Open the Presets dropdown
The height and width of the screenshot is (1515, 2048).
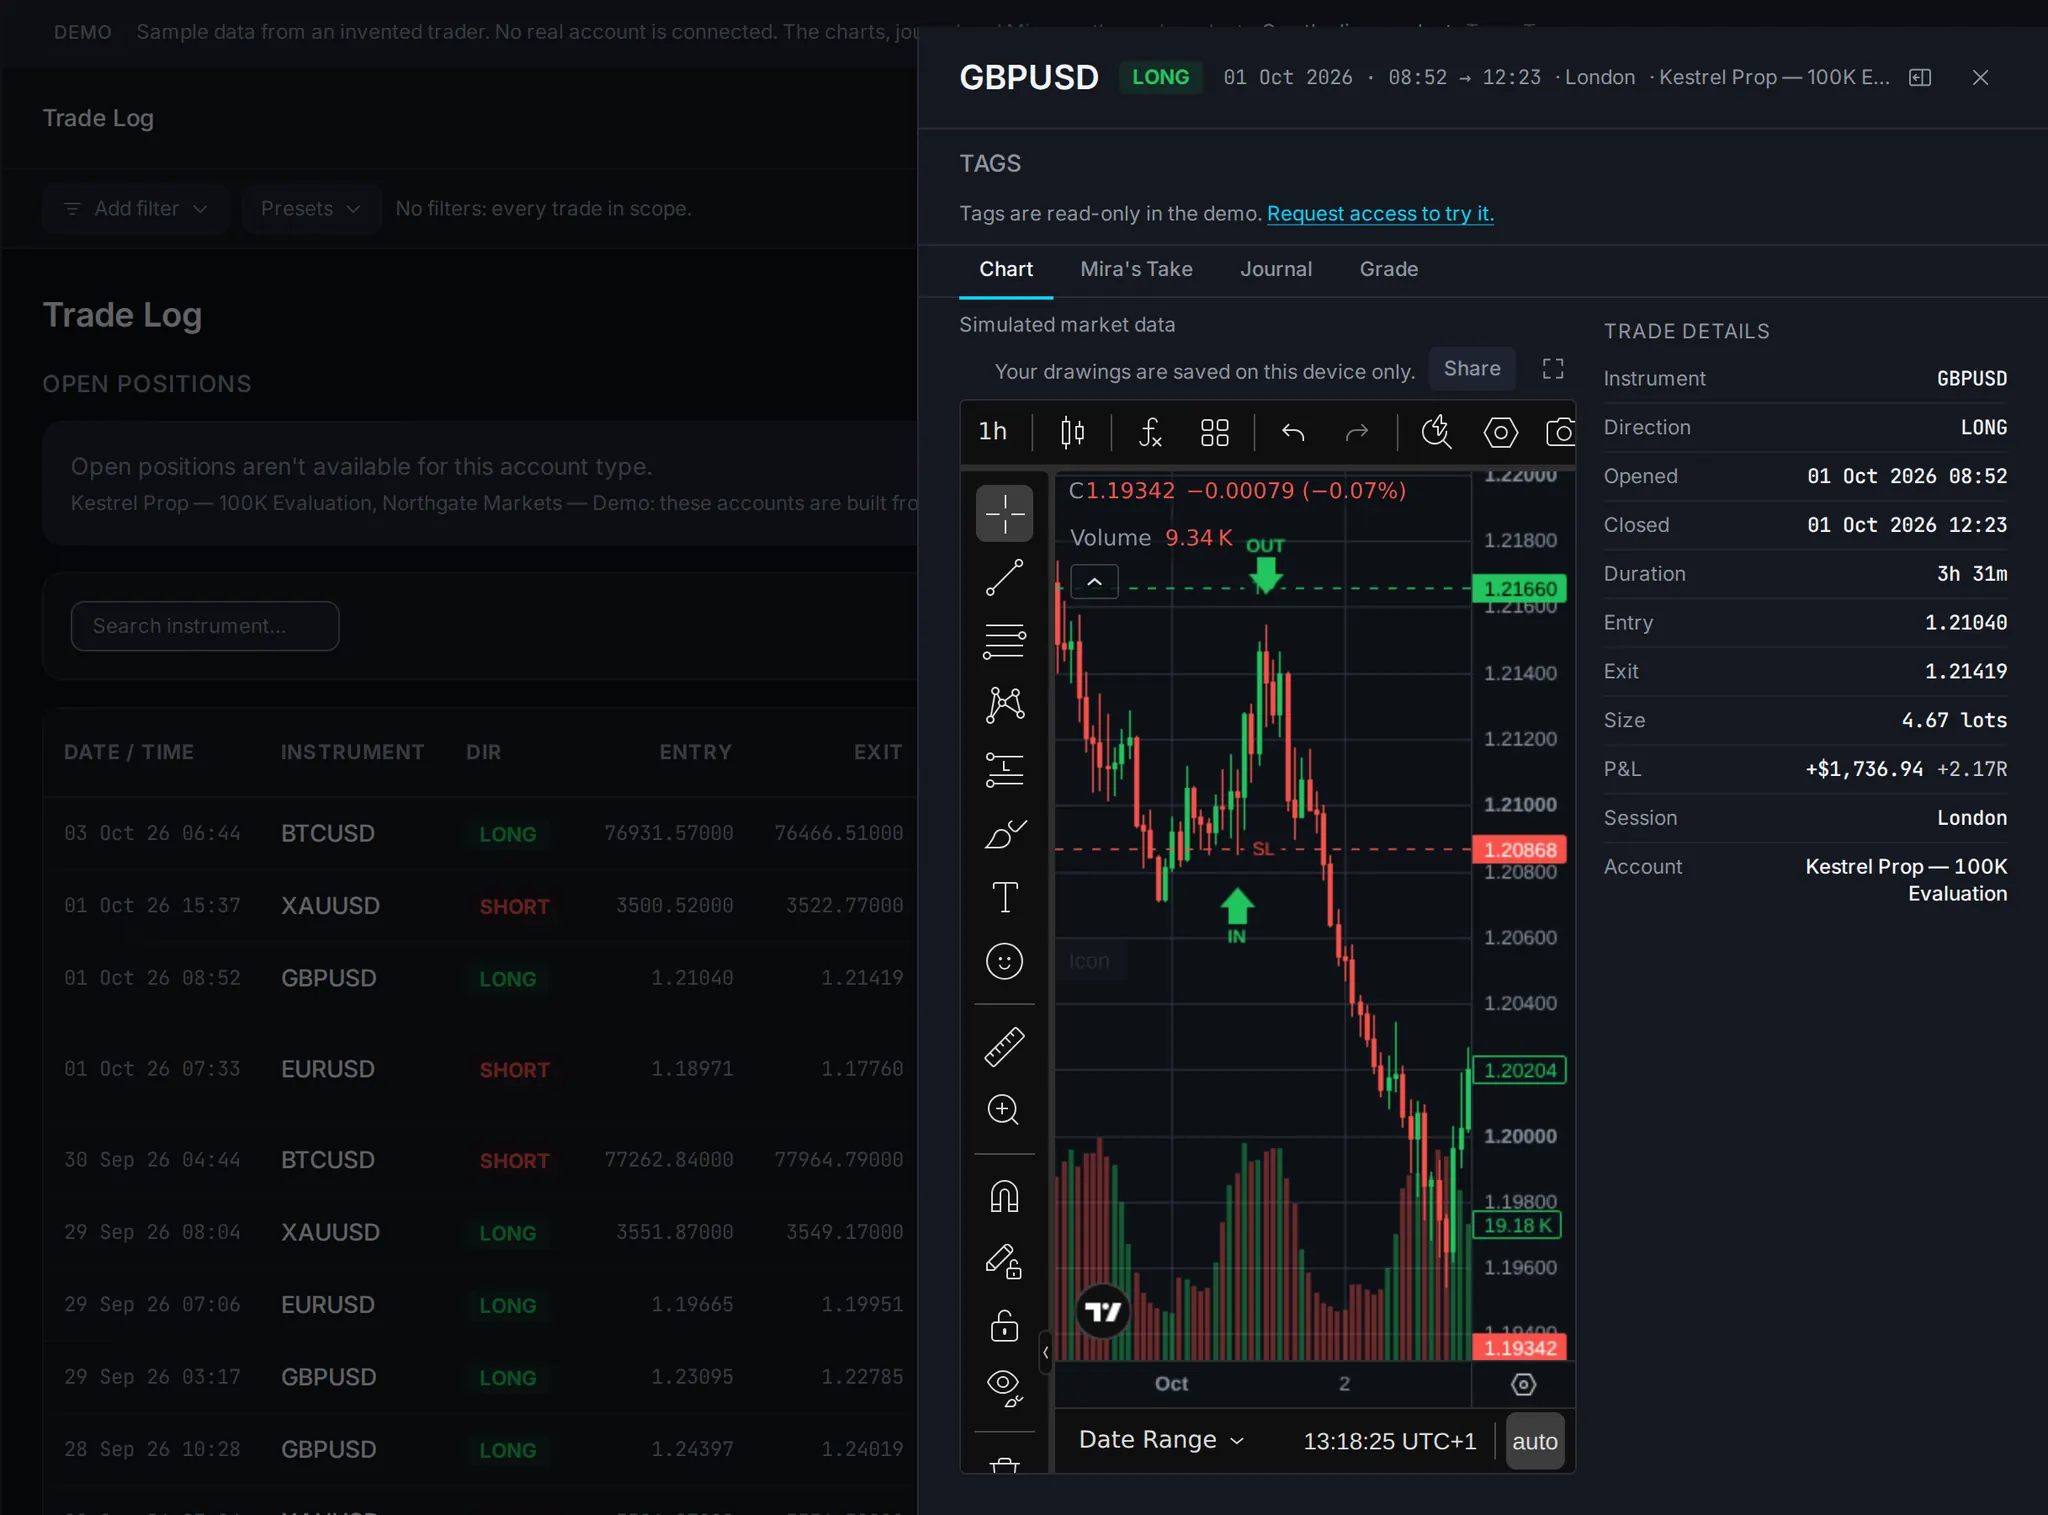pos(311,209)
